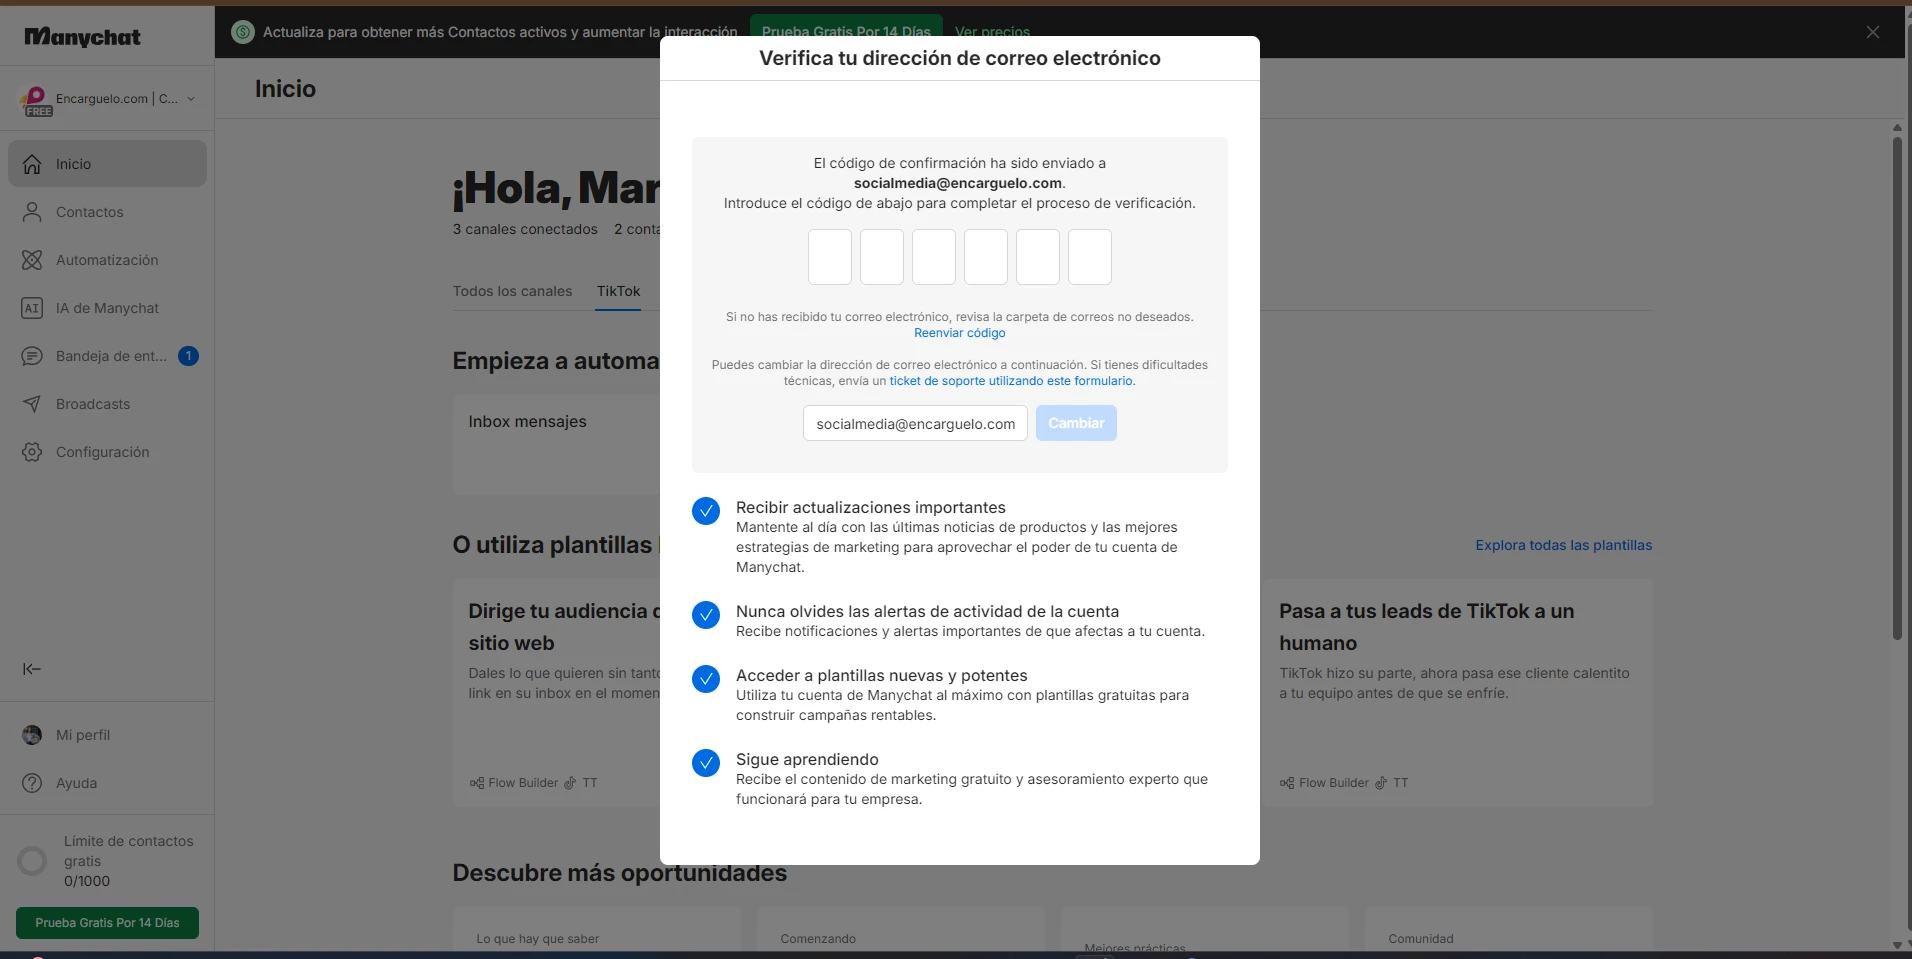Go to Inicio in the sidebar
Screen dimensions: 1912x959
point(107,164)
